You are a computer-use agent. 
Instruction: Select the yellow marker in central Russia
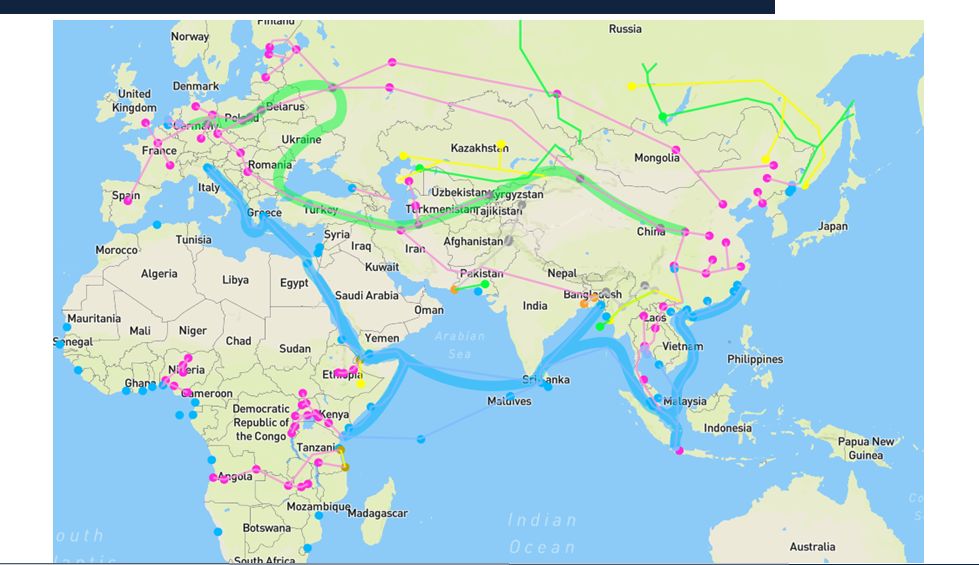[x=632, y=86]
